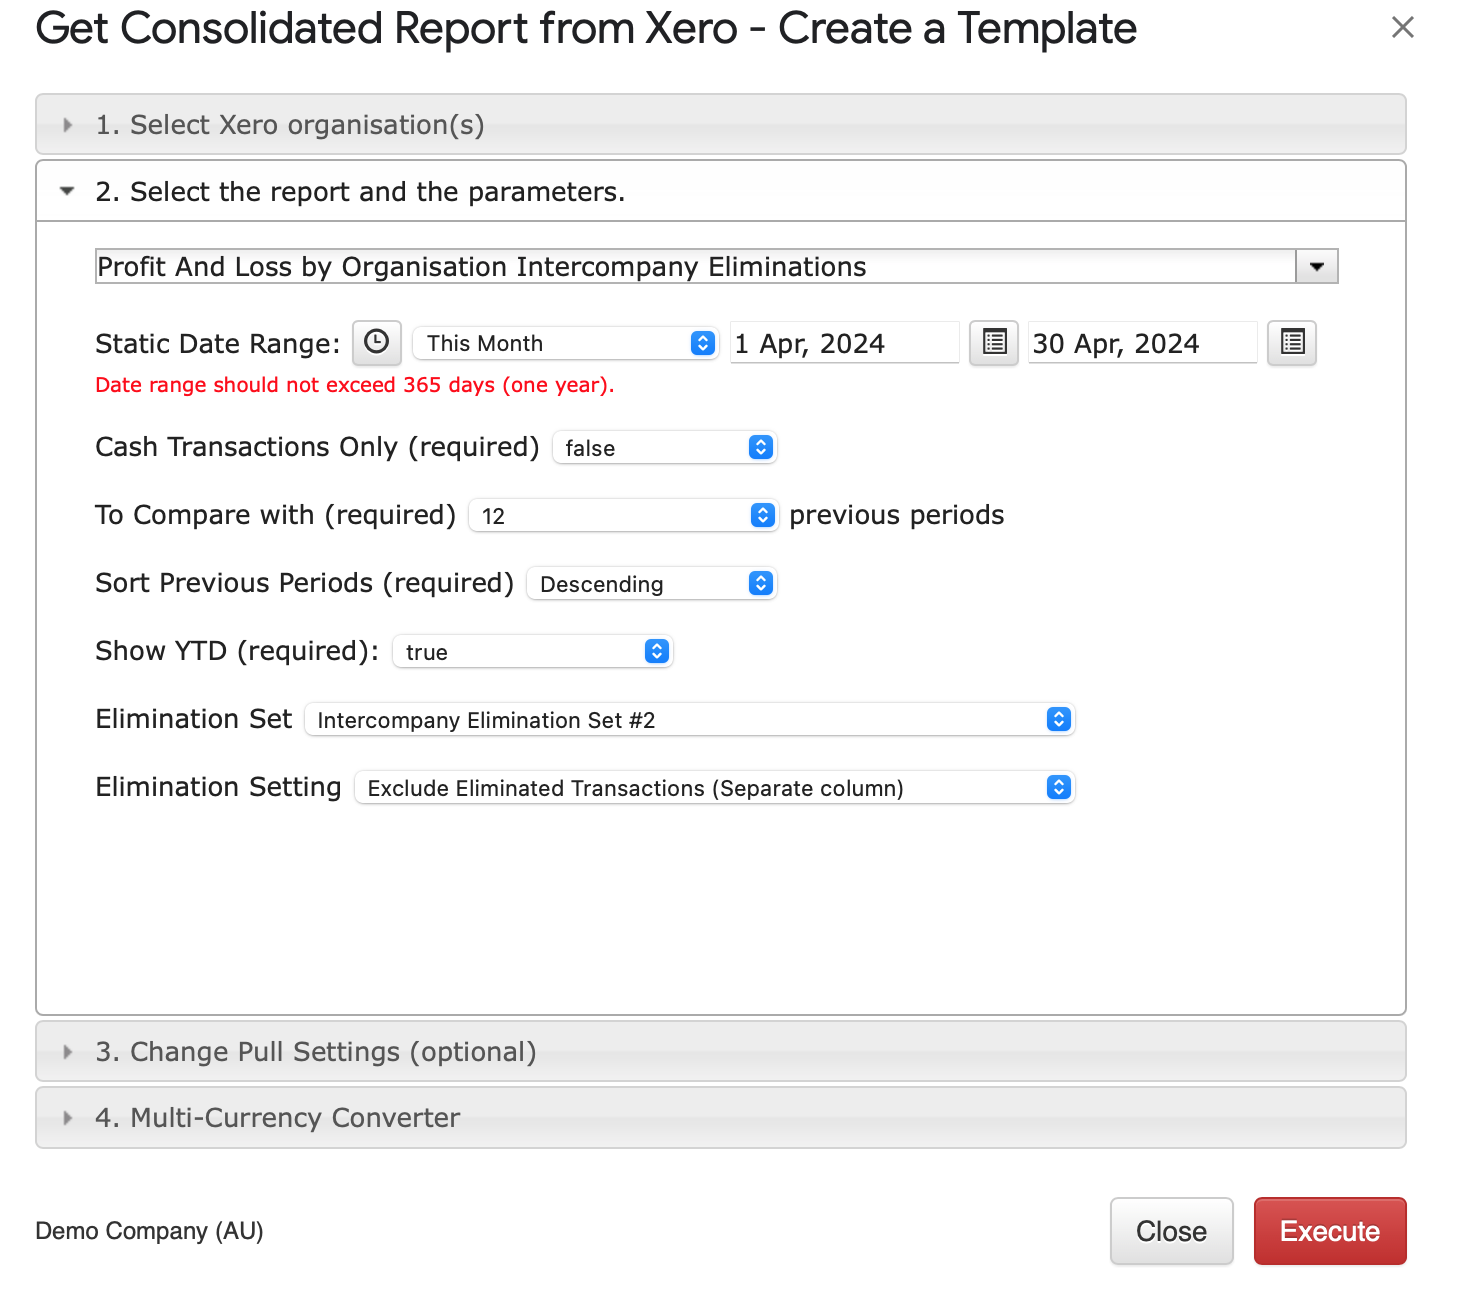Open the This Month date range dropdown
The width and height of the screenshot is (1474, 1302).
point(566,343)
